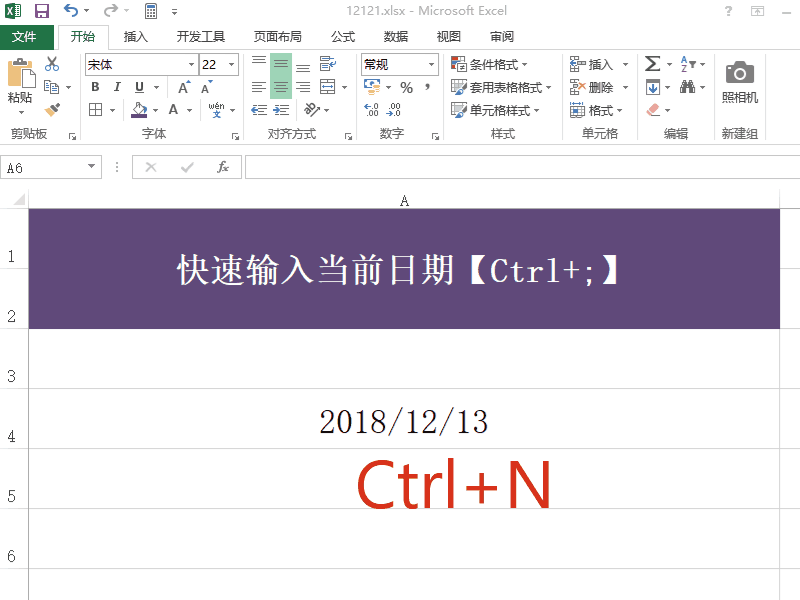Click the AutoSum Σ icon
This screenshot has height=600, width=800.
[651, 63]
